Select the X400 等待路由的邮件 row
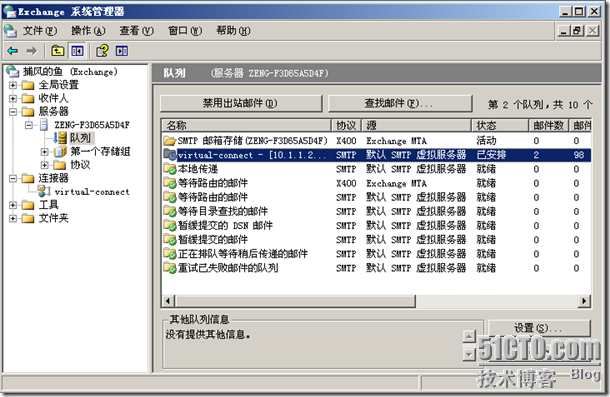Image resolution: width=610 pixels, height=397 pixels. pyautogui.click(x=377, y=183)
